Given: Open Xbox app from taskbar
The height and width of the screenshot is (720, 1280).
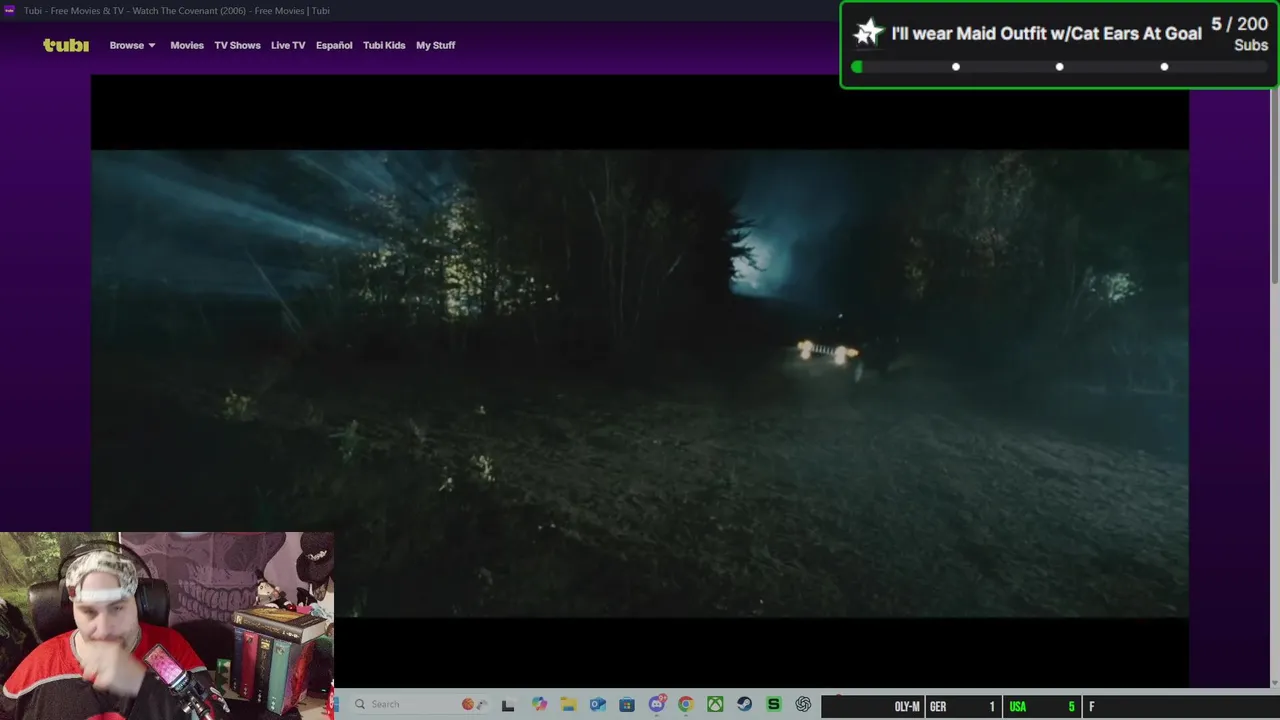Looking at the screenshot, I should [x=715, y=705].
